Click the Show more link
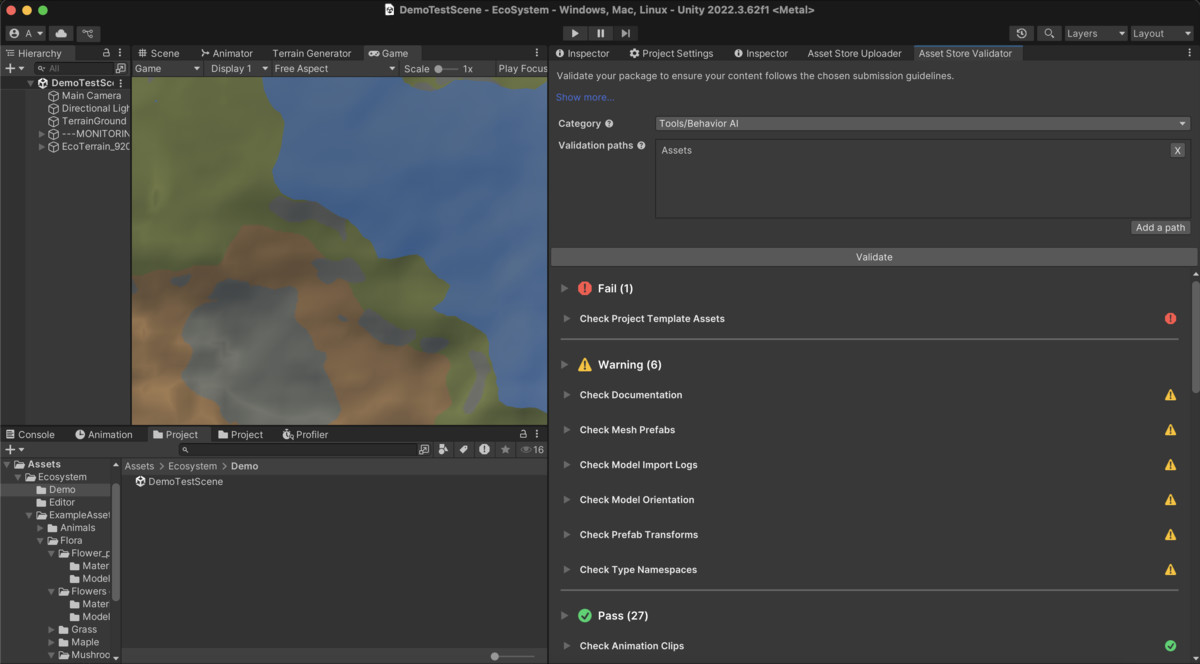This screenshot has width=1200, height=664. click(x=585, y=97)
